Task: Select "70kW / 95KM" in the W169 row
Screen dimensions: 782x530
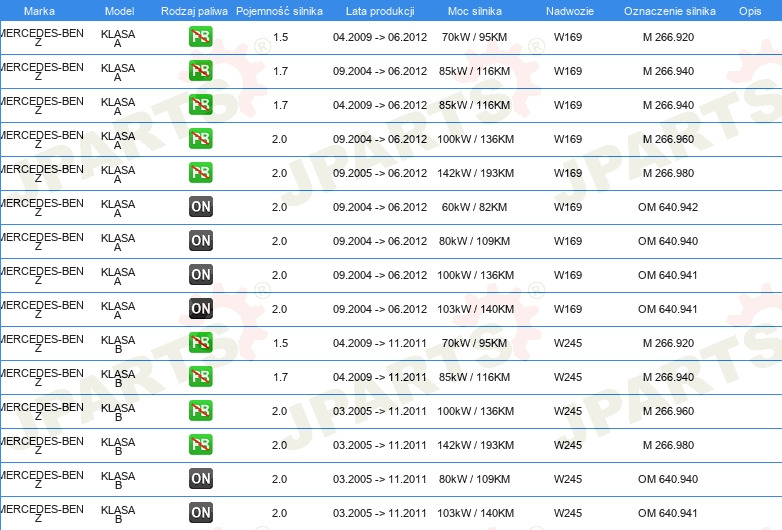Action: click(x=474, y=37)
